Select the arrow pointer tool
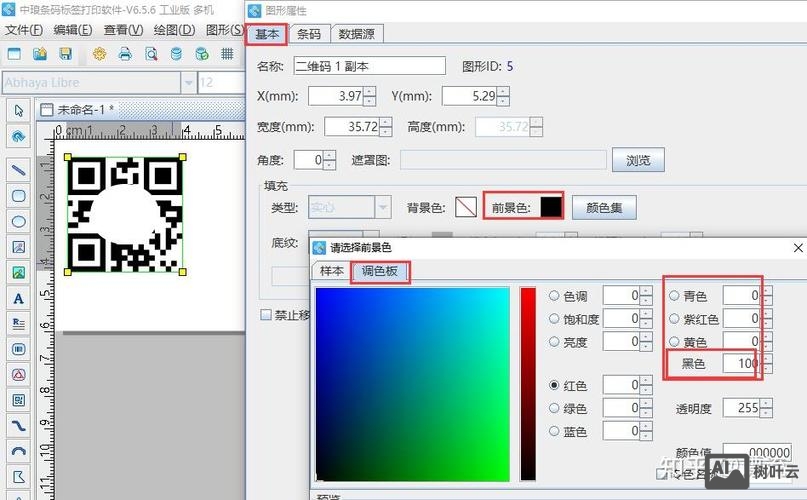Image resolution: width=807 pixels, height=500 pixels. pos(19,111)
